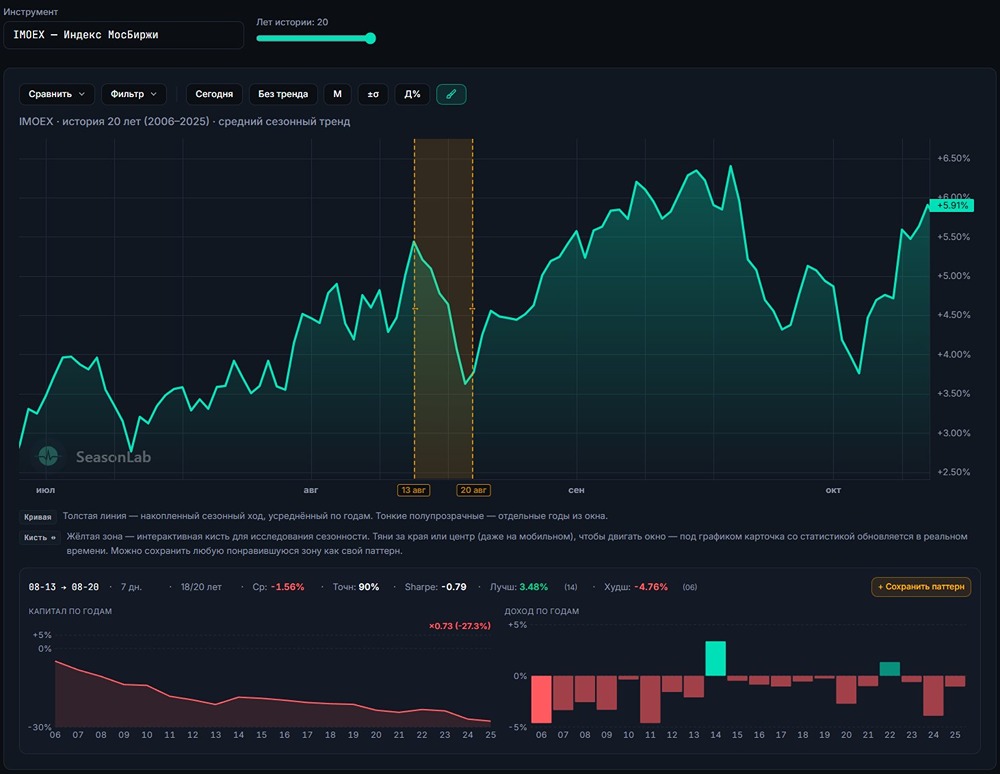Viewport: 1000px width, 774px height.
Task: Click the Худш: -4.76% worst value
Action: click(636, 587)
